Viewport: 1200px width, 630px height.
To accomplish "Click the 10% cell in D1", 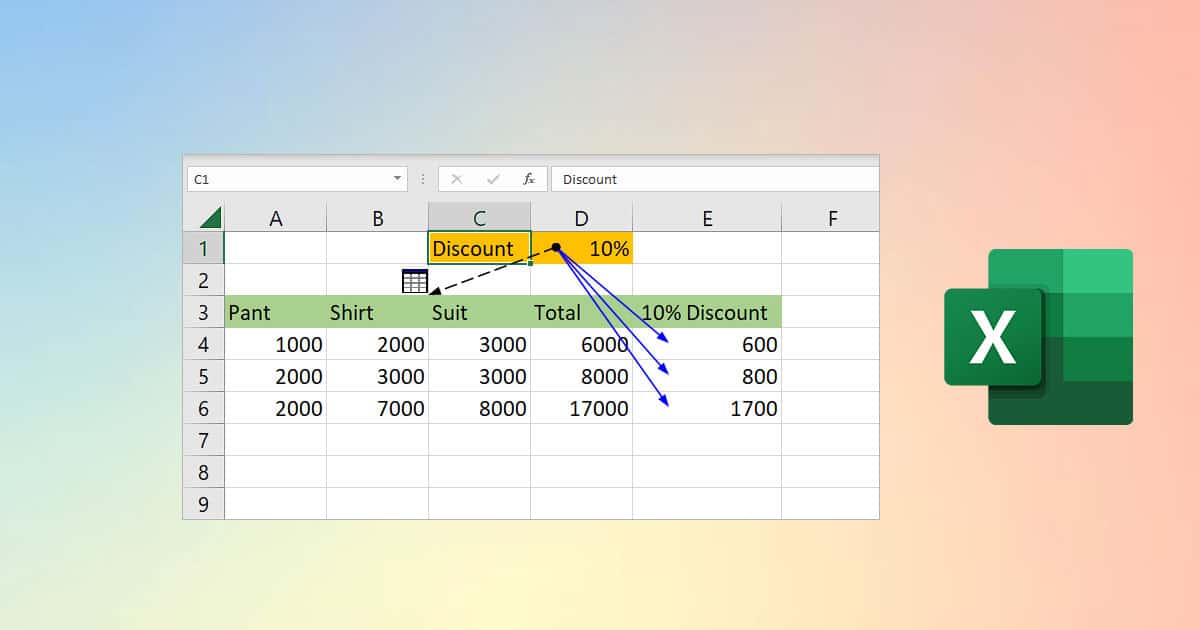I will coord(582,248).
